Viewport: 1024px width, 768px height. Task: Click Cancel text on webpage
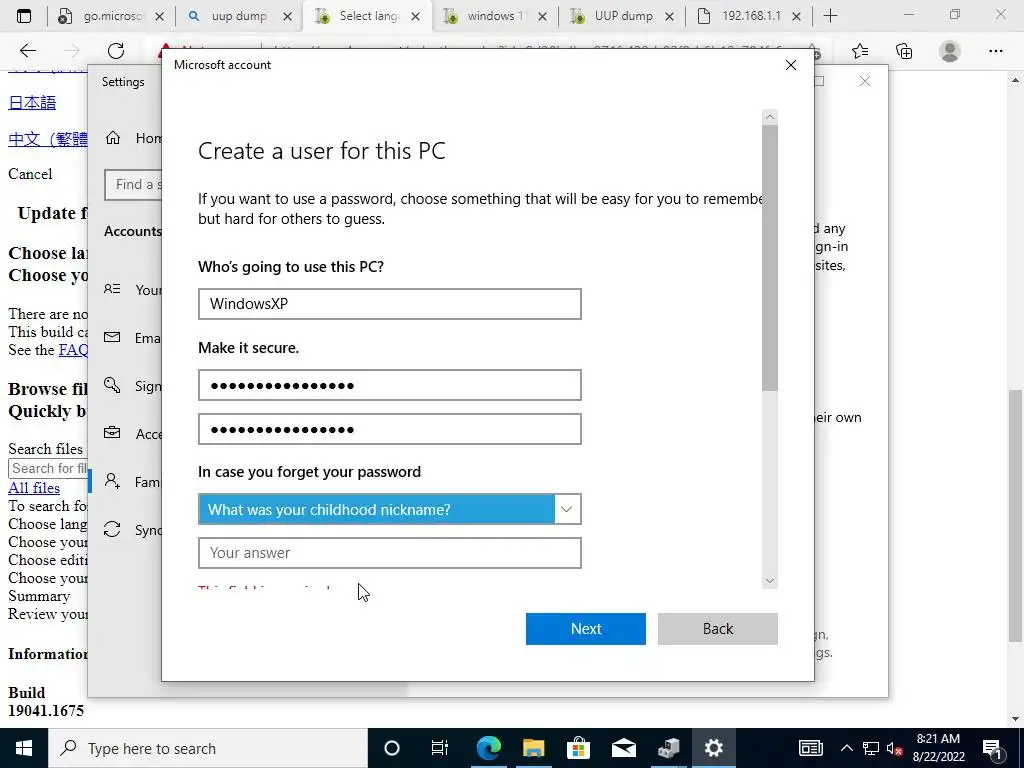click(x=30, y=174)
